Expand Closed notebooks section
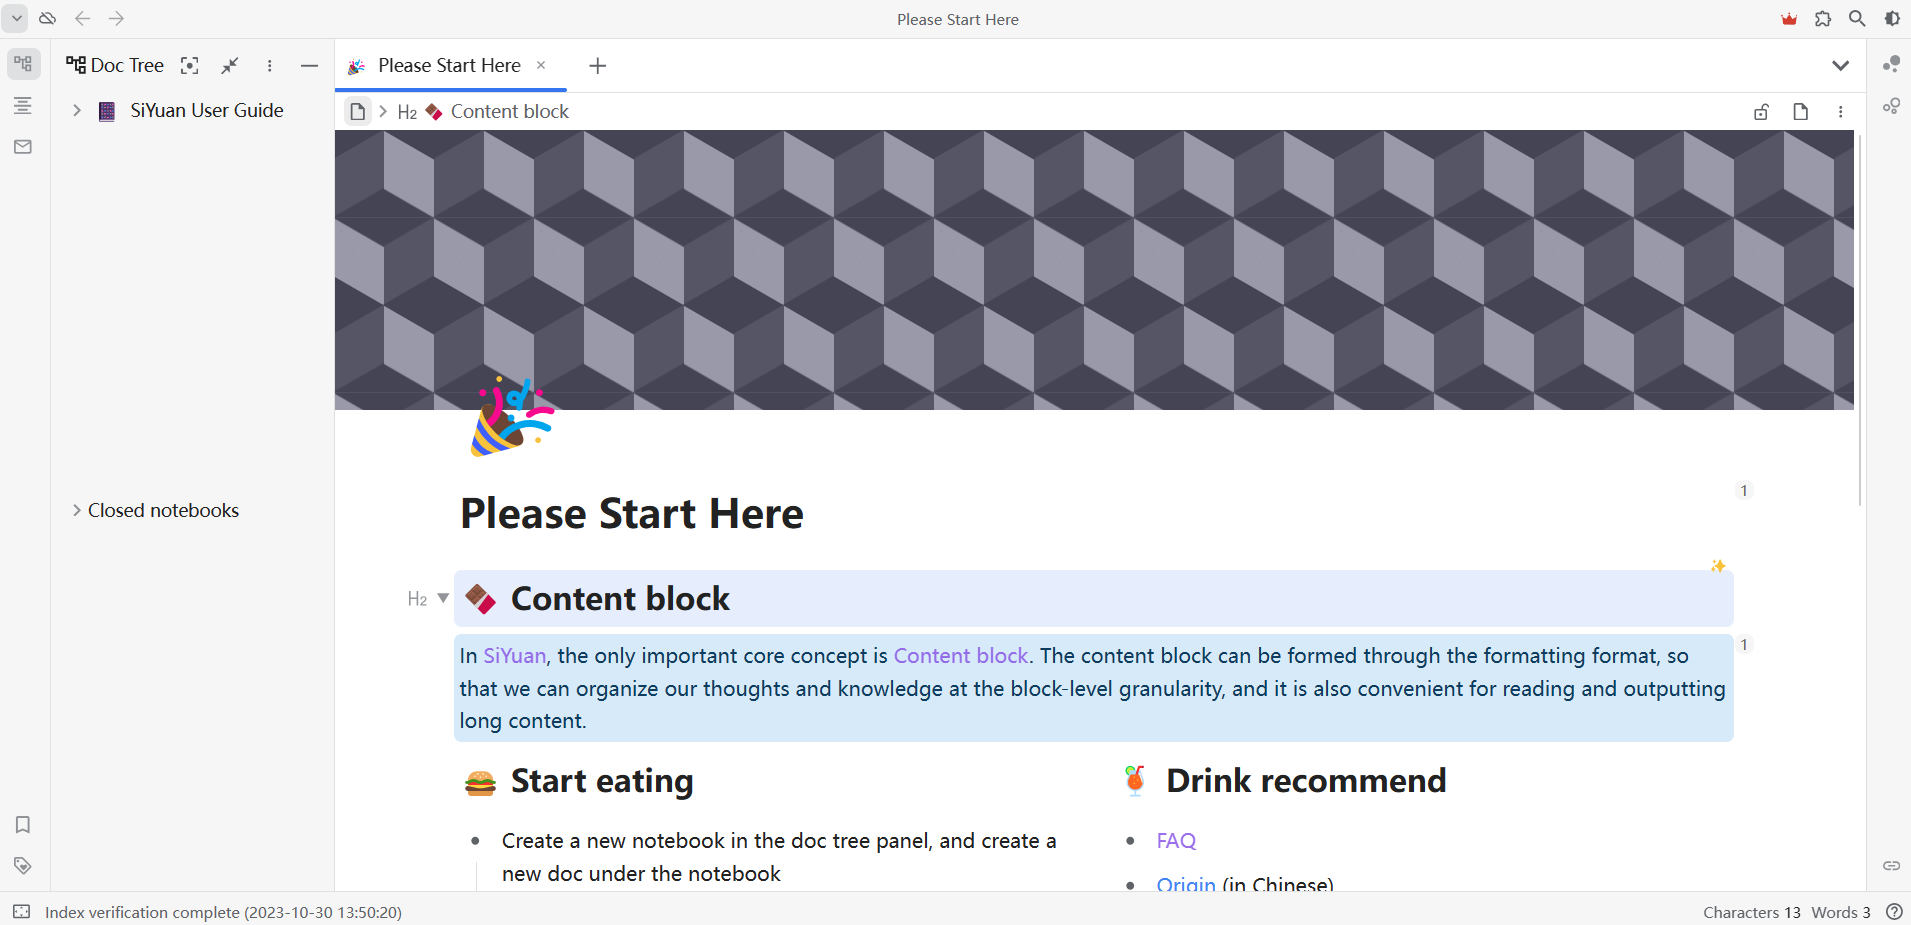Image resolution: width=1911 pixels, height=925 pixels. click(x=77, y=510)
